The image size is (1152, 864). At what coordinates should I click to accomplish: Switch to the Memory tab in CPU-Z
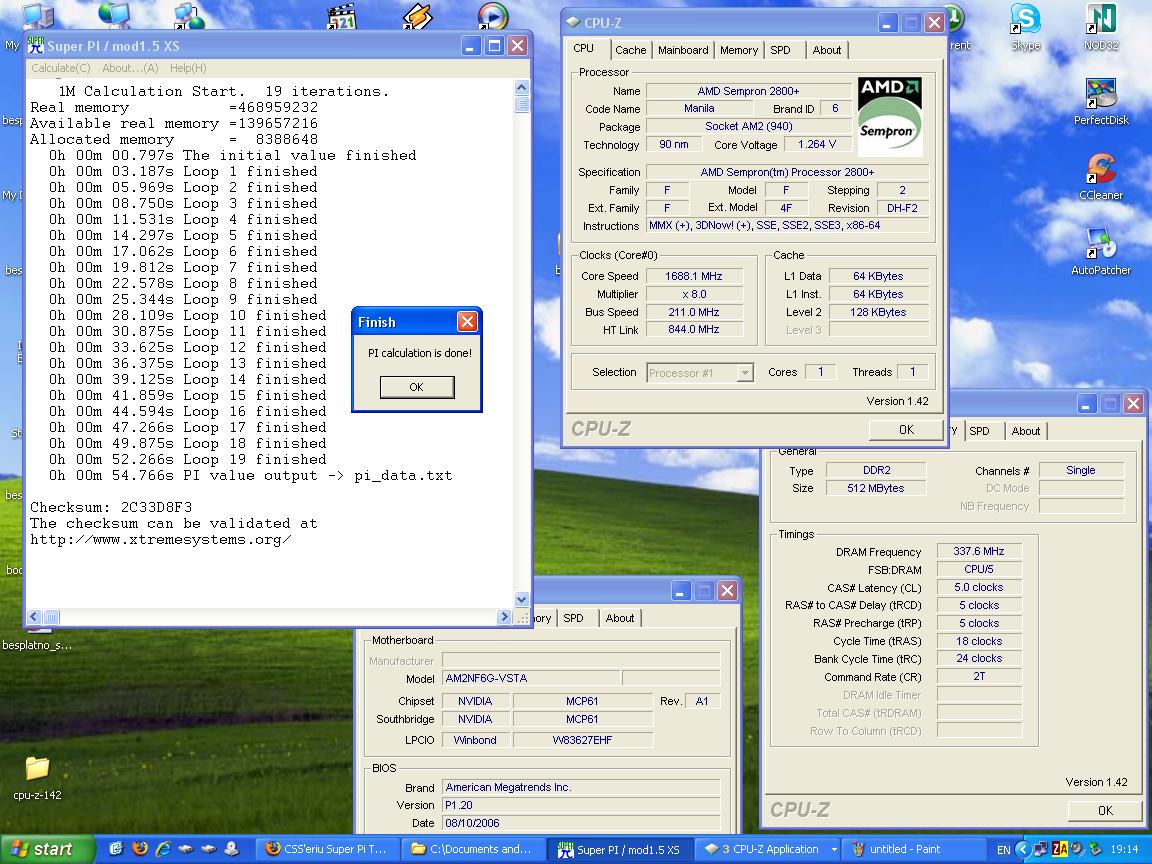(x=738, y=50)
